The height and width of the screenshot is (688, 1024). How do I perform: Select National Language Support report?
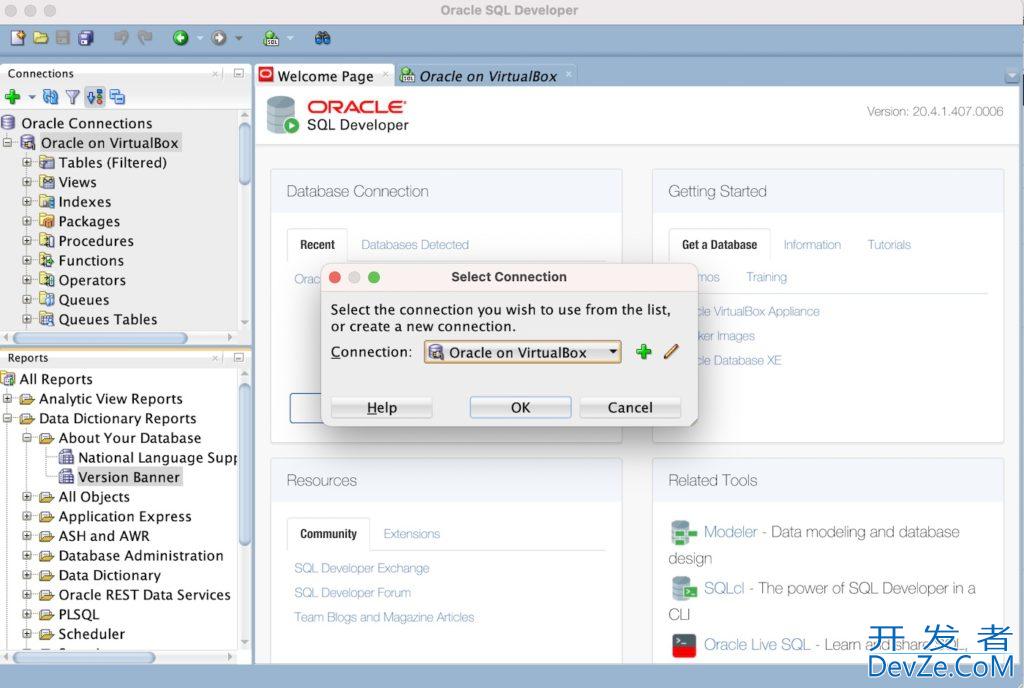[157, 458]
